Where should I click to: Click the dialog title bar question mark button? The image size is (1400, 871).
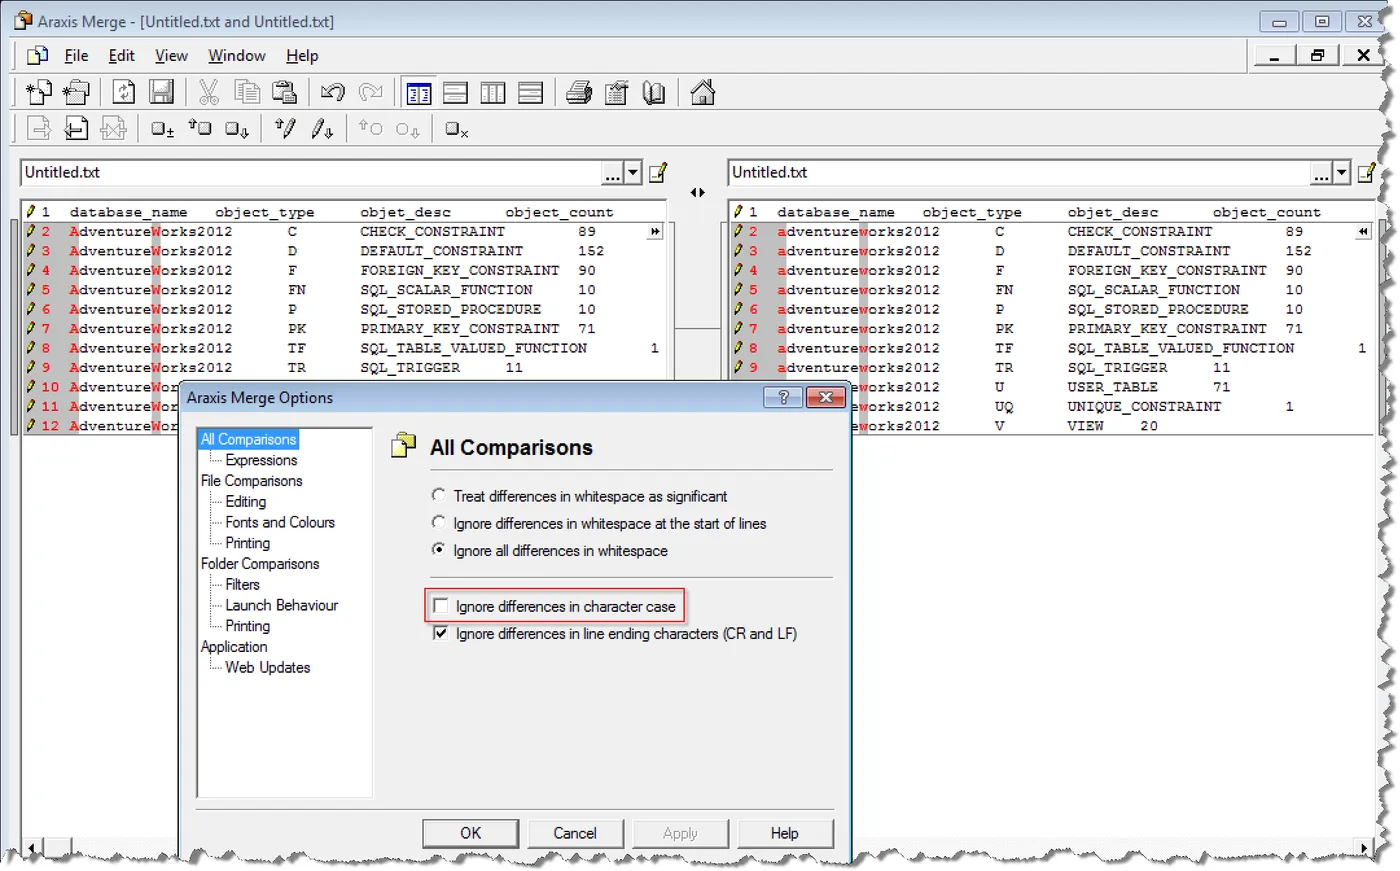pyautogui.click(x=783, y=397)
